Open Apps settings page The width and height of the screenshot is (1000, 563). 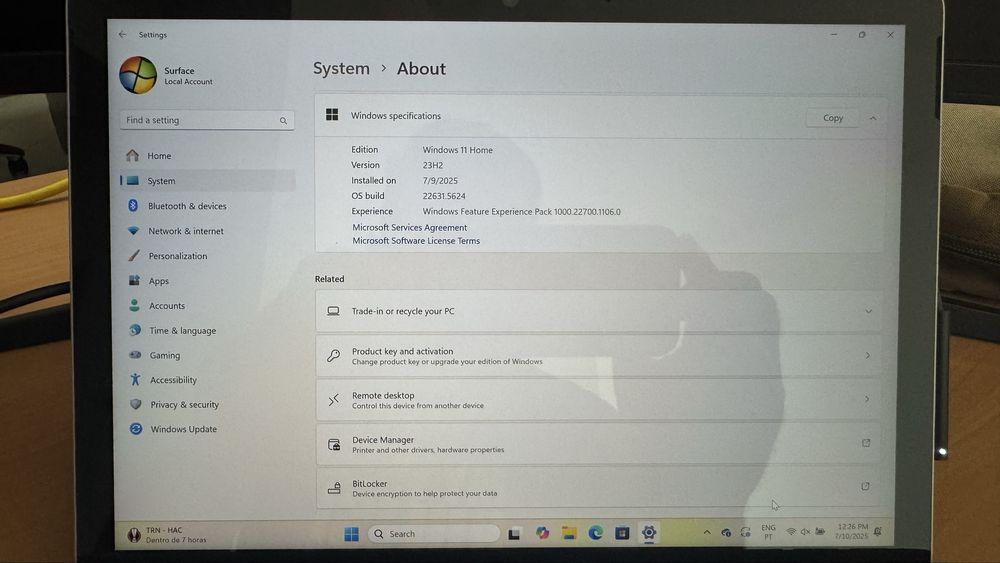coord(207,281)
